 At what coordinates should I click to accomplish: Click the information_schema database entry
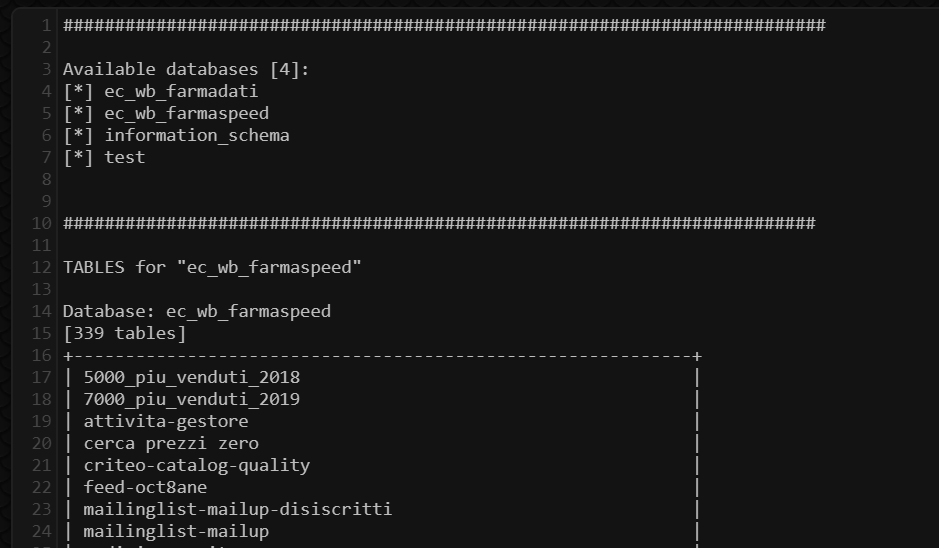[x=196, y=135]
